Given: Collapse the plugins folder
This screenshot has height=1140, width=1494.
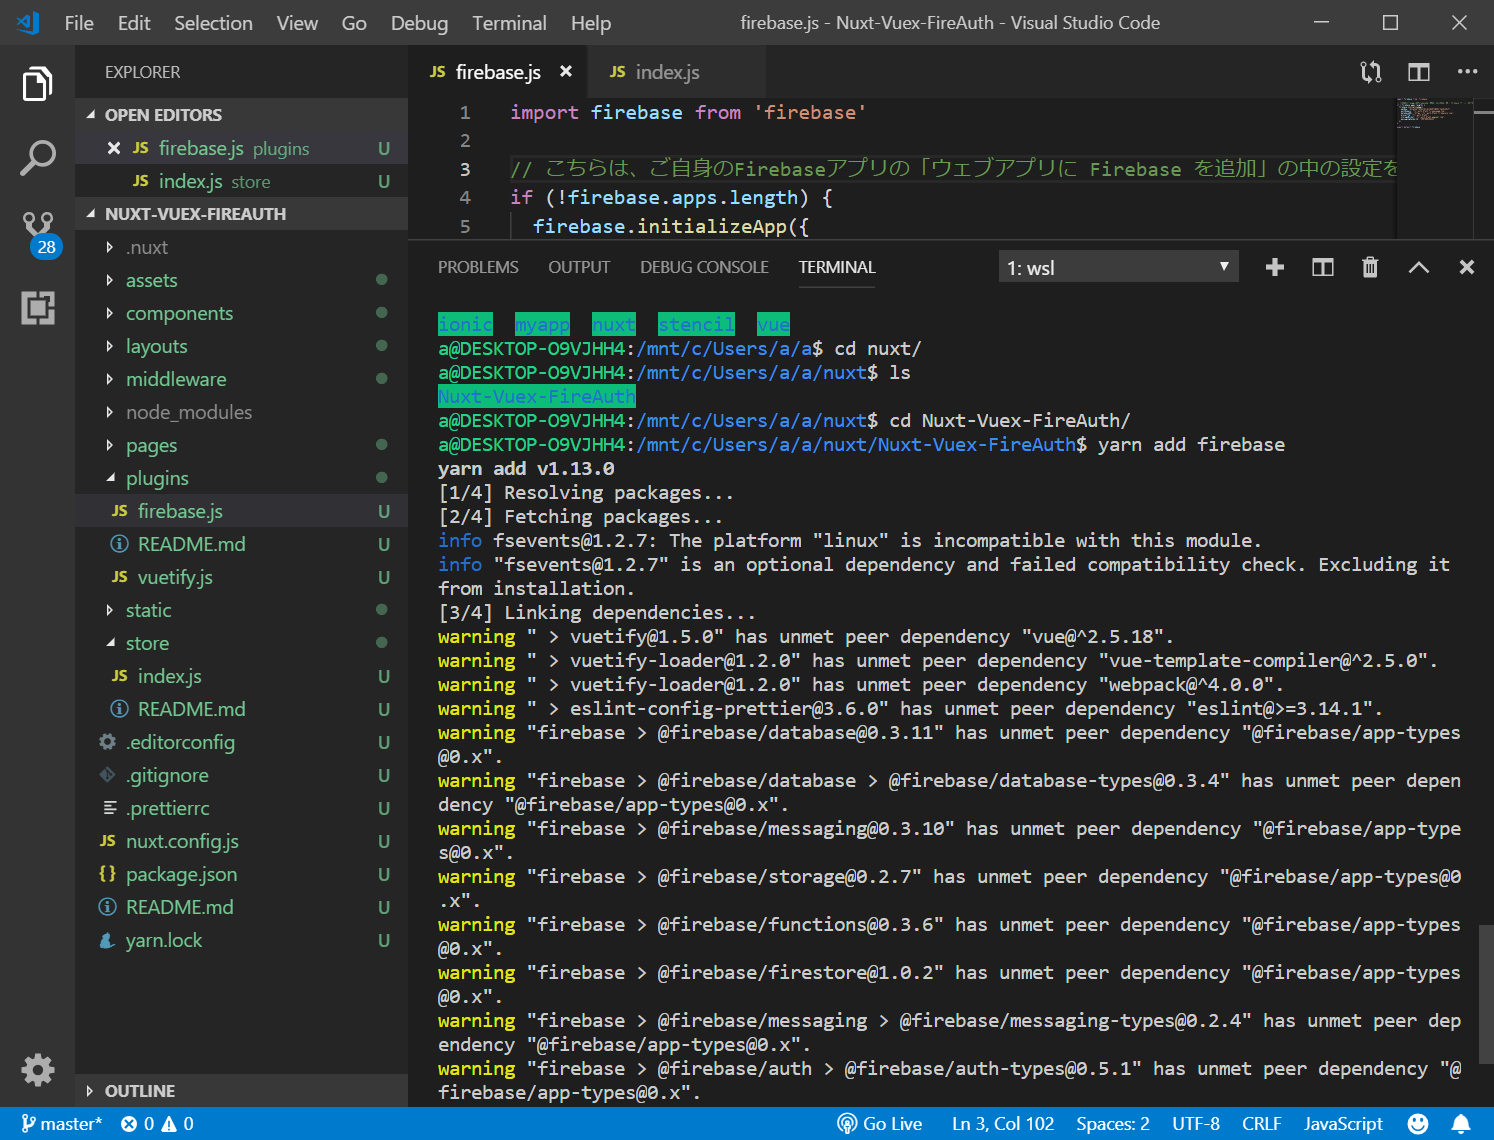Looking at the screenshot, I should (x=241, y=478).
